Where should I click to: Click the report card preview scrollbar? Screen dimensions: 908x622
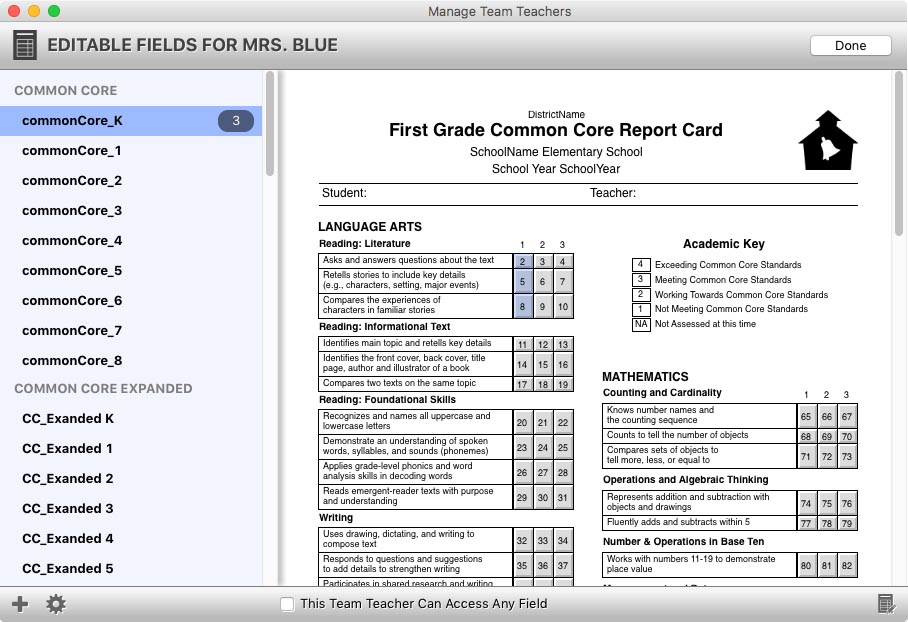pyautogui.click(x=898, y=153)
